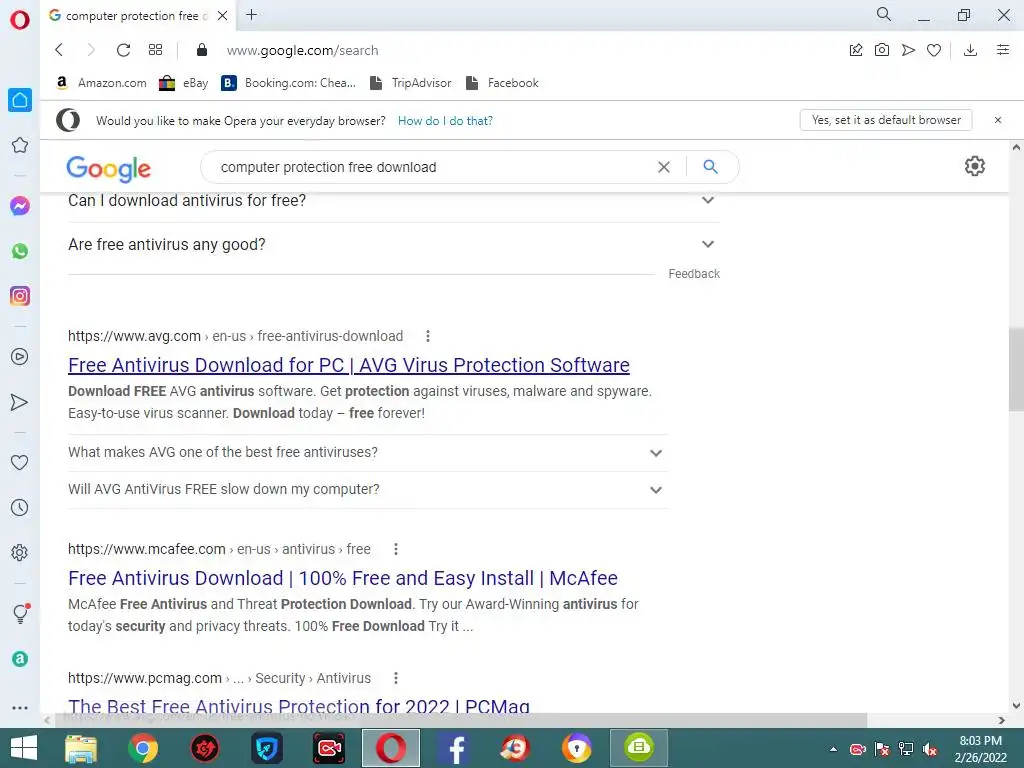Screen dimensions: 1024x768
Task: Open My Flow send icon in toolbar
Action: tap(908, 50)
